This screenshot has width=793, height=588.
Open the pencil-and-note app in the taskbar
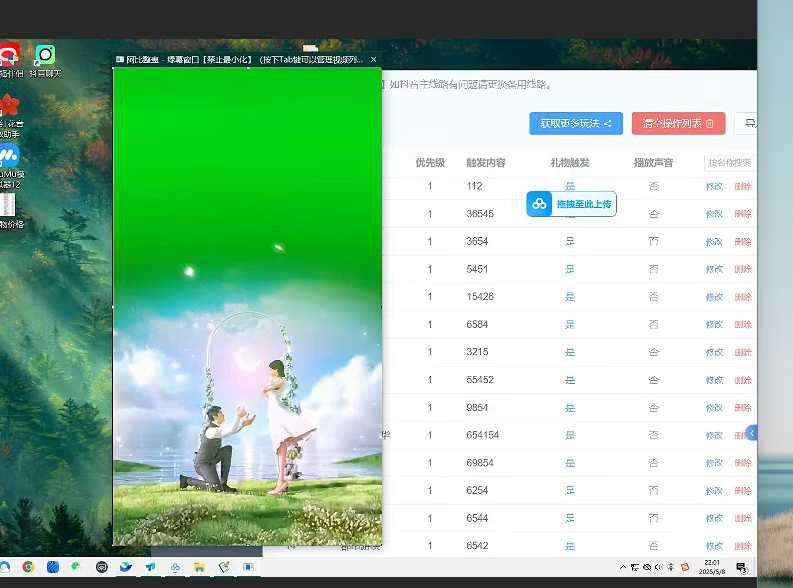click(x=224, y=567)
